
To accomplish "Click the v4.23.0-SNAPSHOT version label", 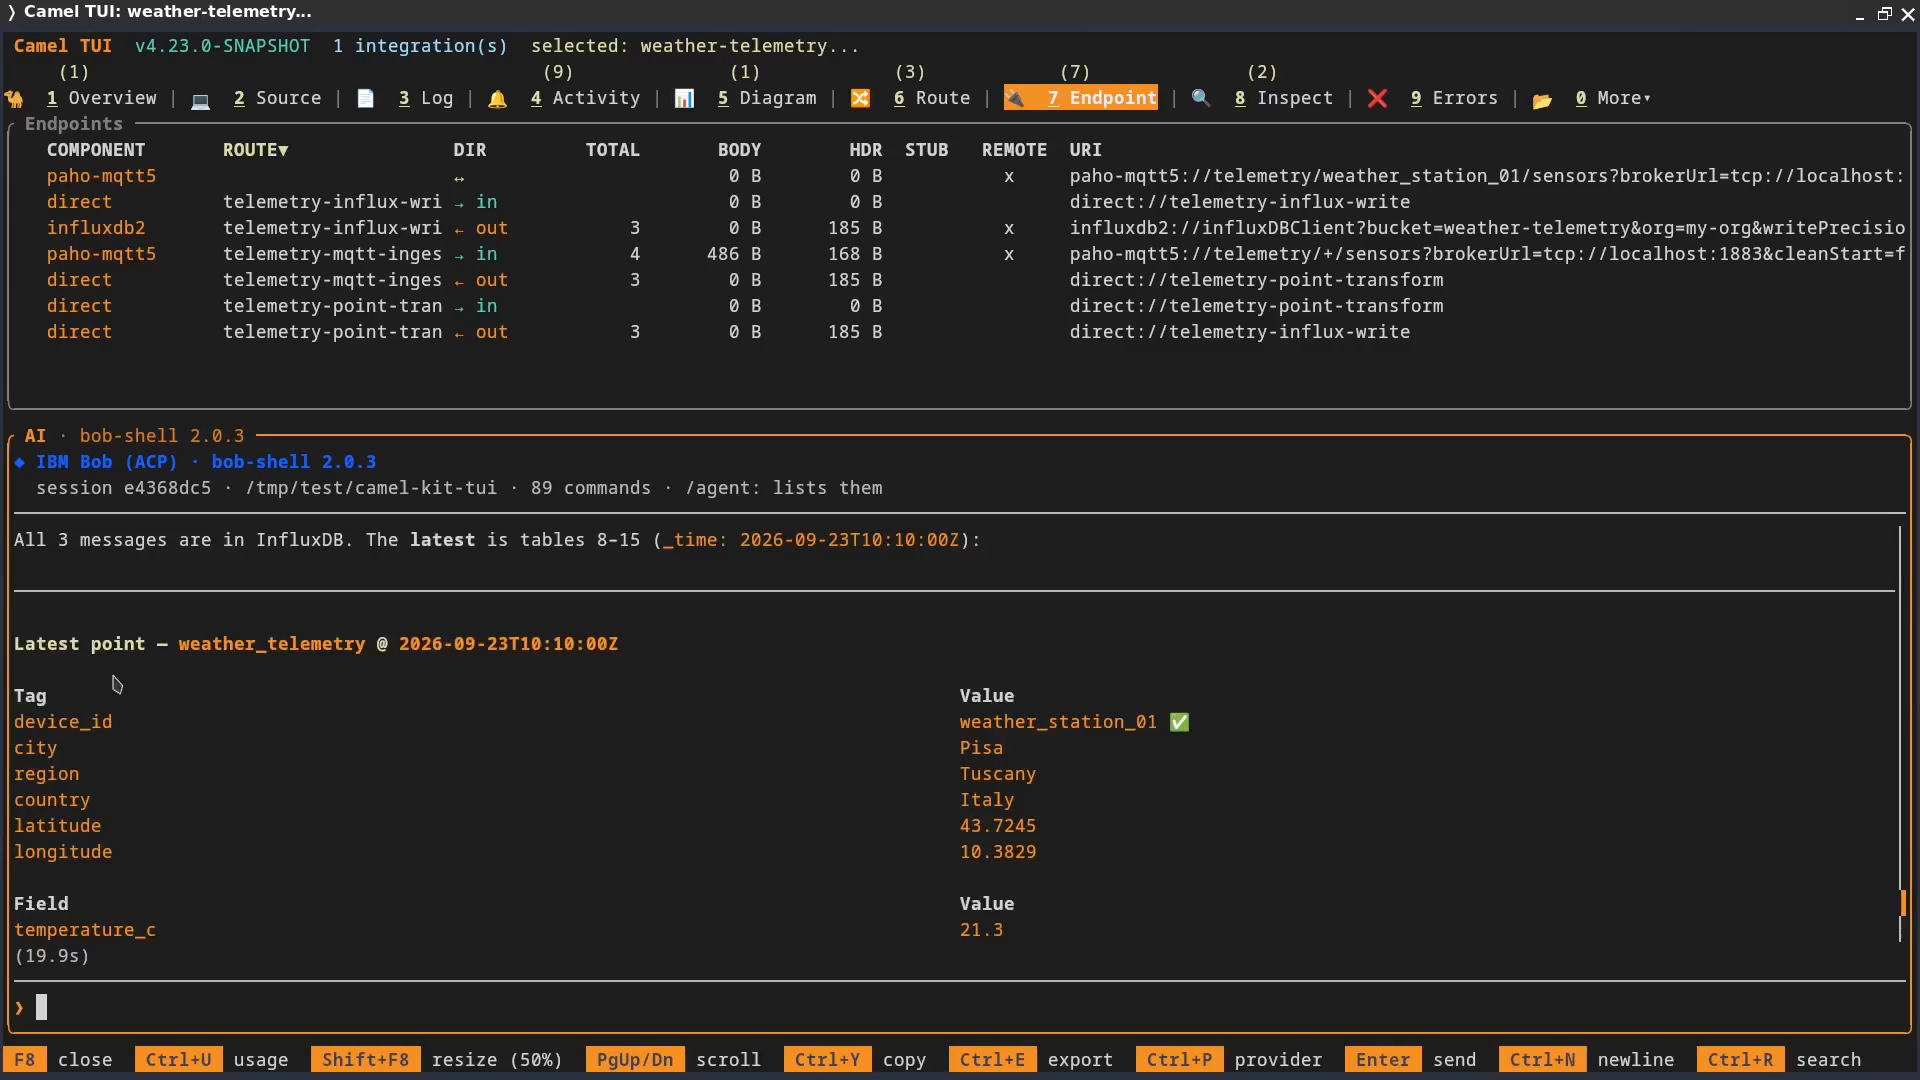I will pos(223,46).
